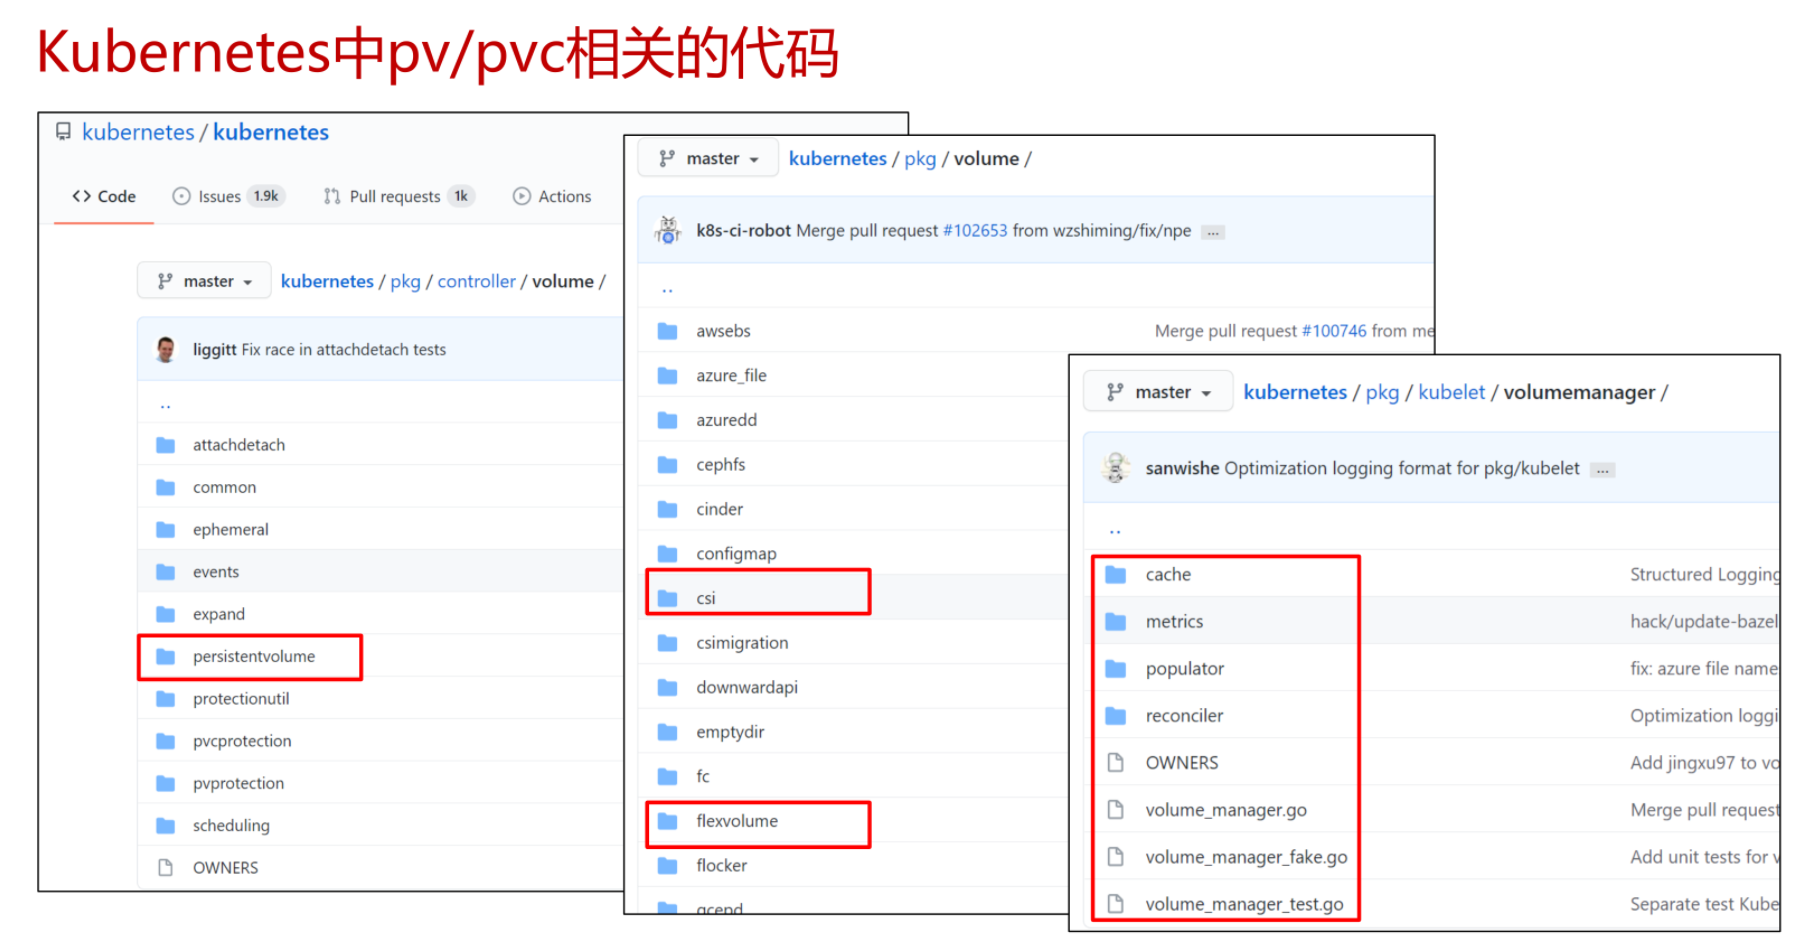
Task: Open master branch dropdown in volumemanager window
Action: point(1158,392)
